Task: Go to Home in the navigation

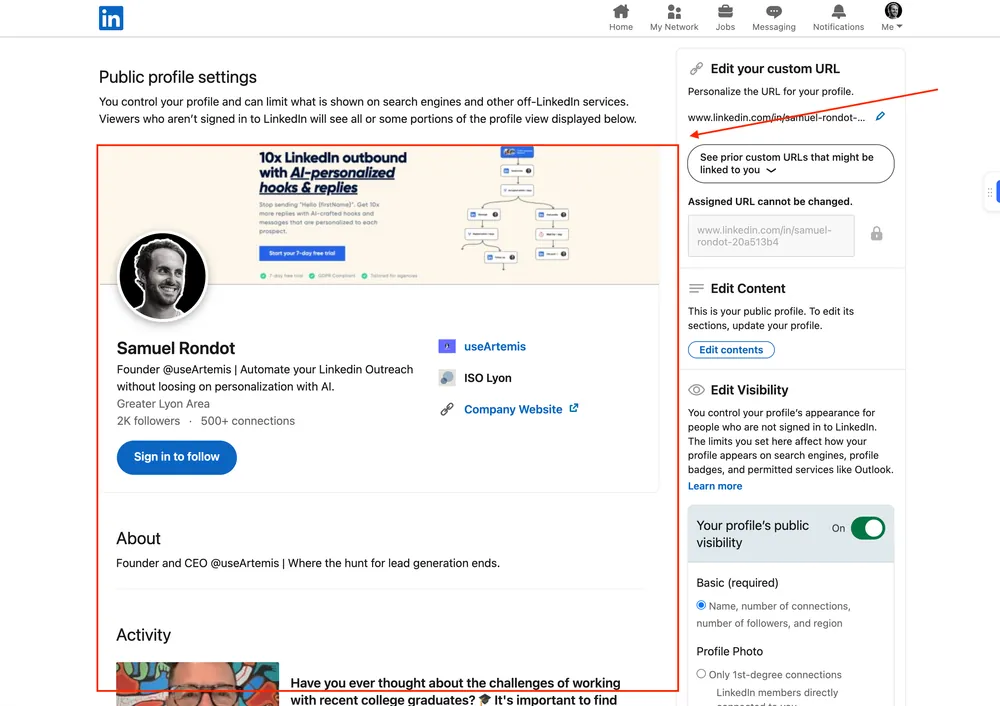Action: click(621, 17)
